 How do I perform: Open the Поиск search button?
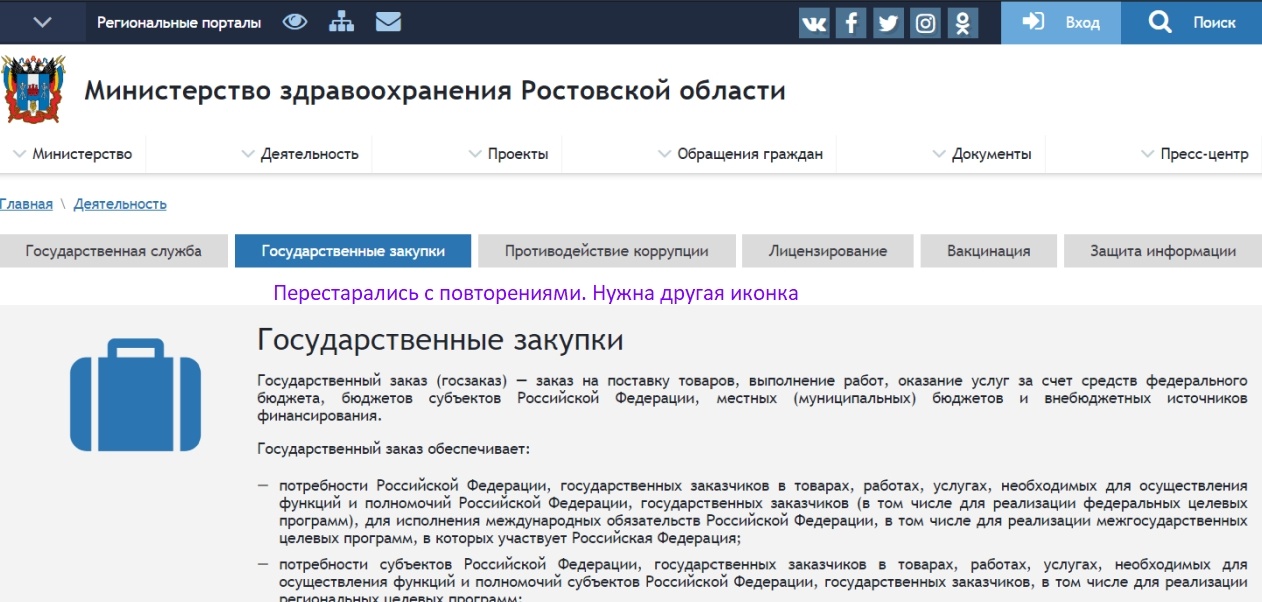pos(1192,22)
